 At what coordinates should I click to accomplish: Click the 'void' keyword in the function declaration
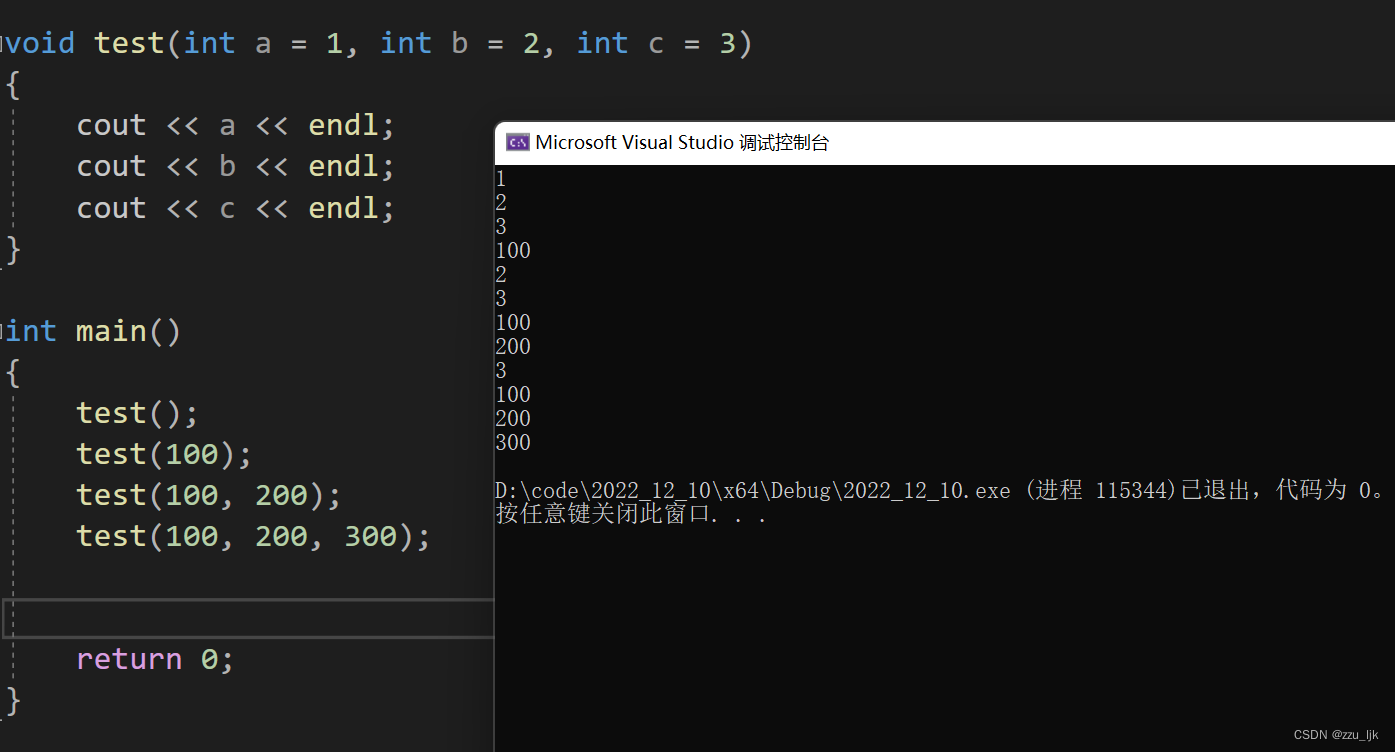(39, 43)
